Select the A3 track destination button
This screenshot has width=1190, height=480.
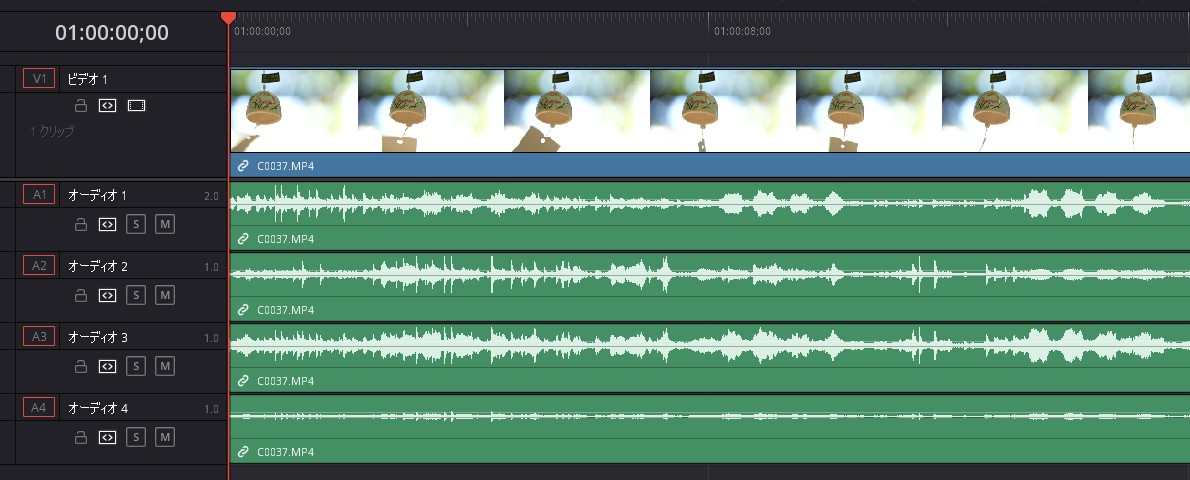pos(39,337)
